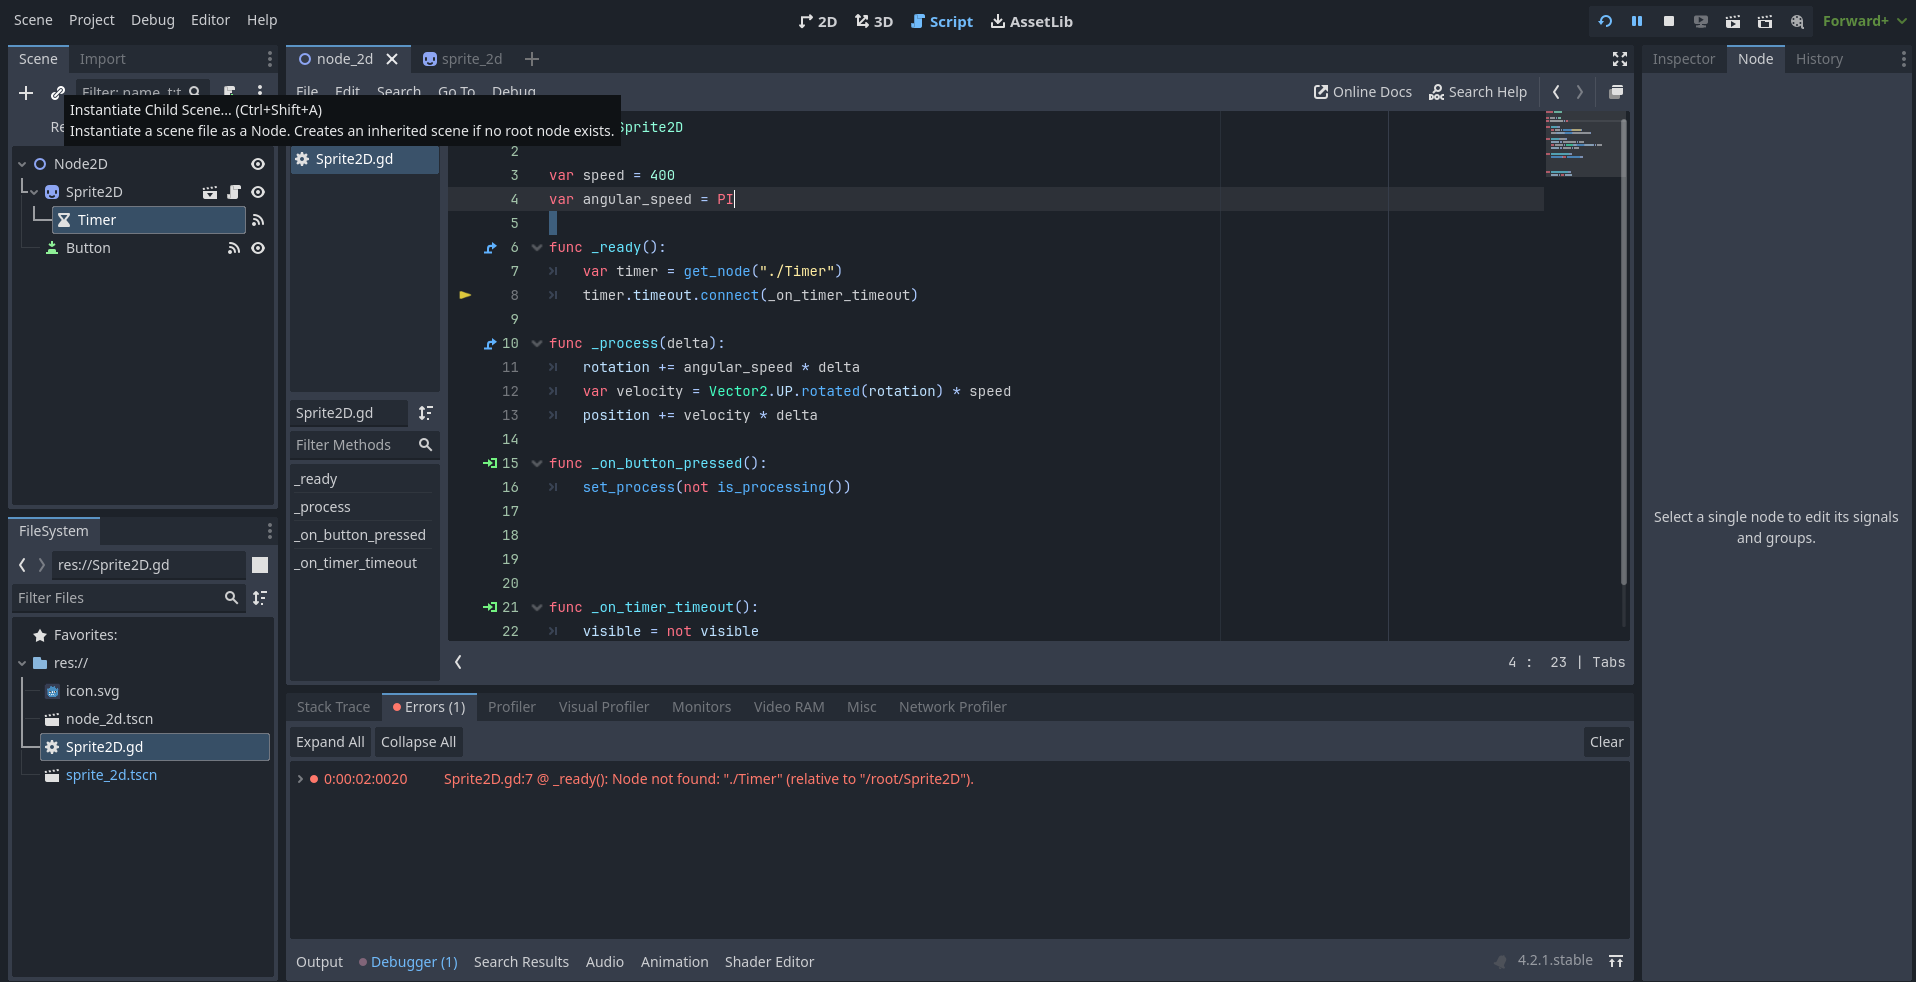Collapse the Sprite2D tree node
Viewport: 1916px width, 982px height.
click(34, 192)
